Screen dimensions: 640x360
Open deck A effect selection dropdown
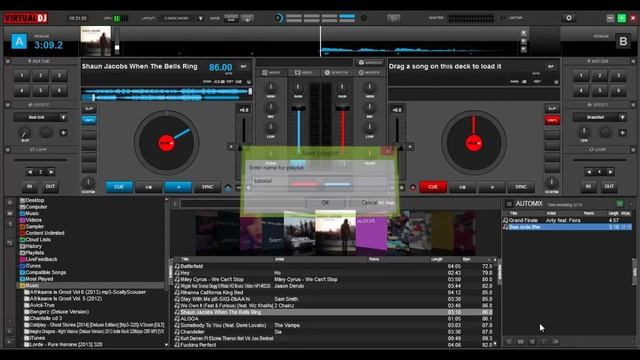pyautogui.click(x=40, y=118)
